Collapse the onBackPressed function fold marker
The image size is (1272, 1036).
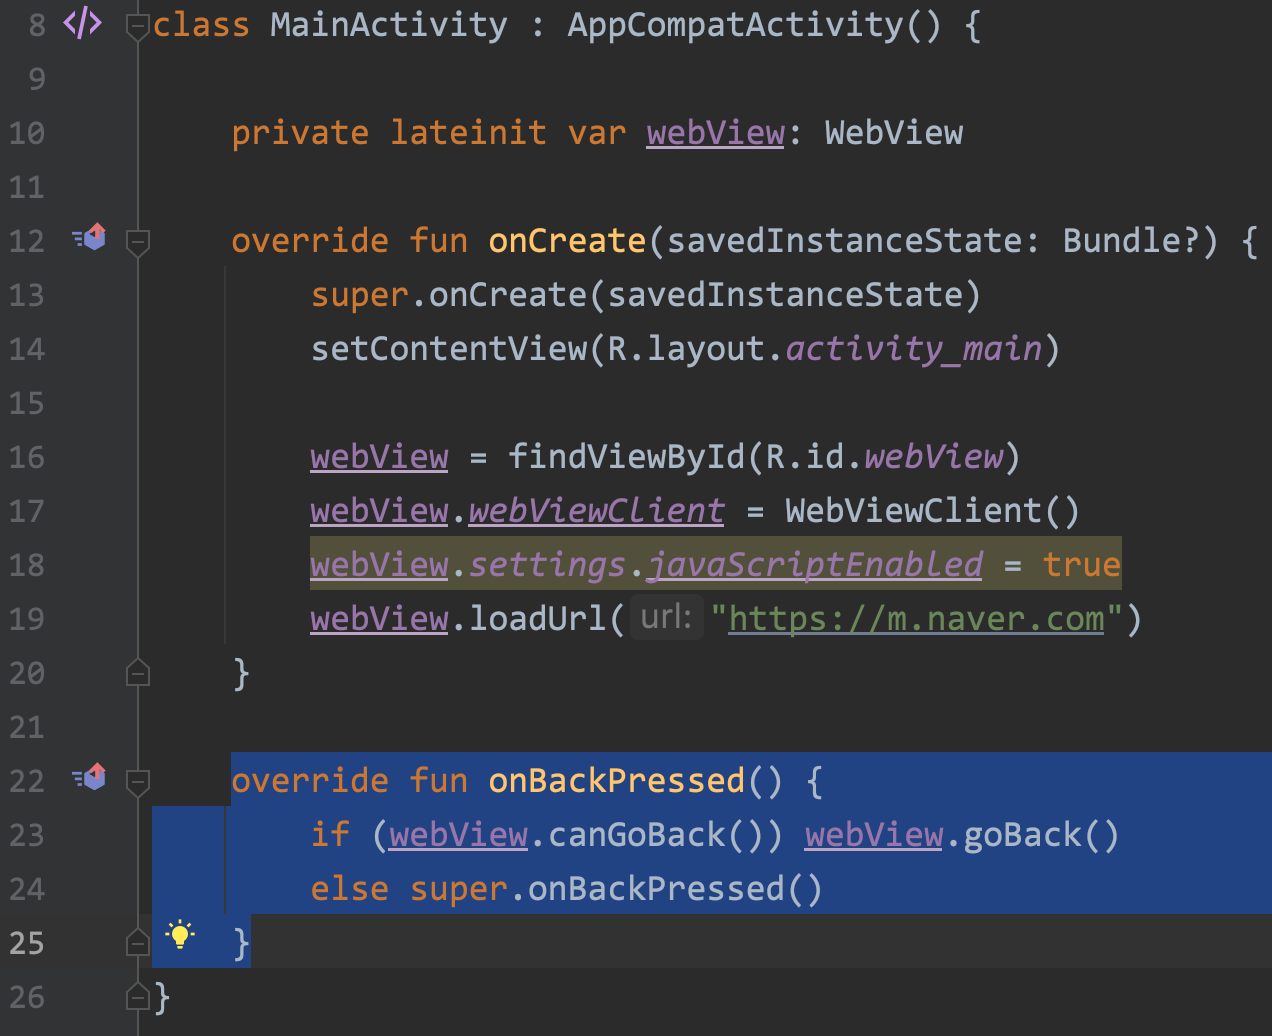(x=138, y=781)
